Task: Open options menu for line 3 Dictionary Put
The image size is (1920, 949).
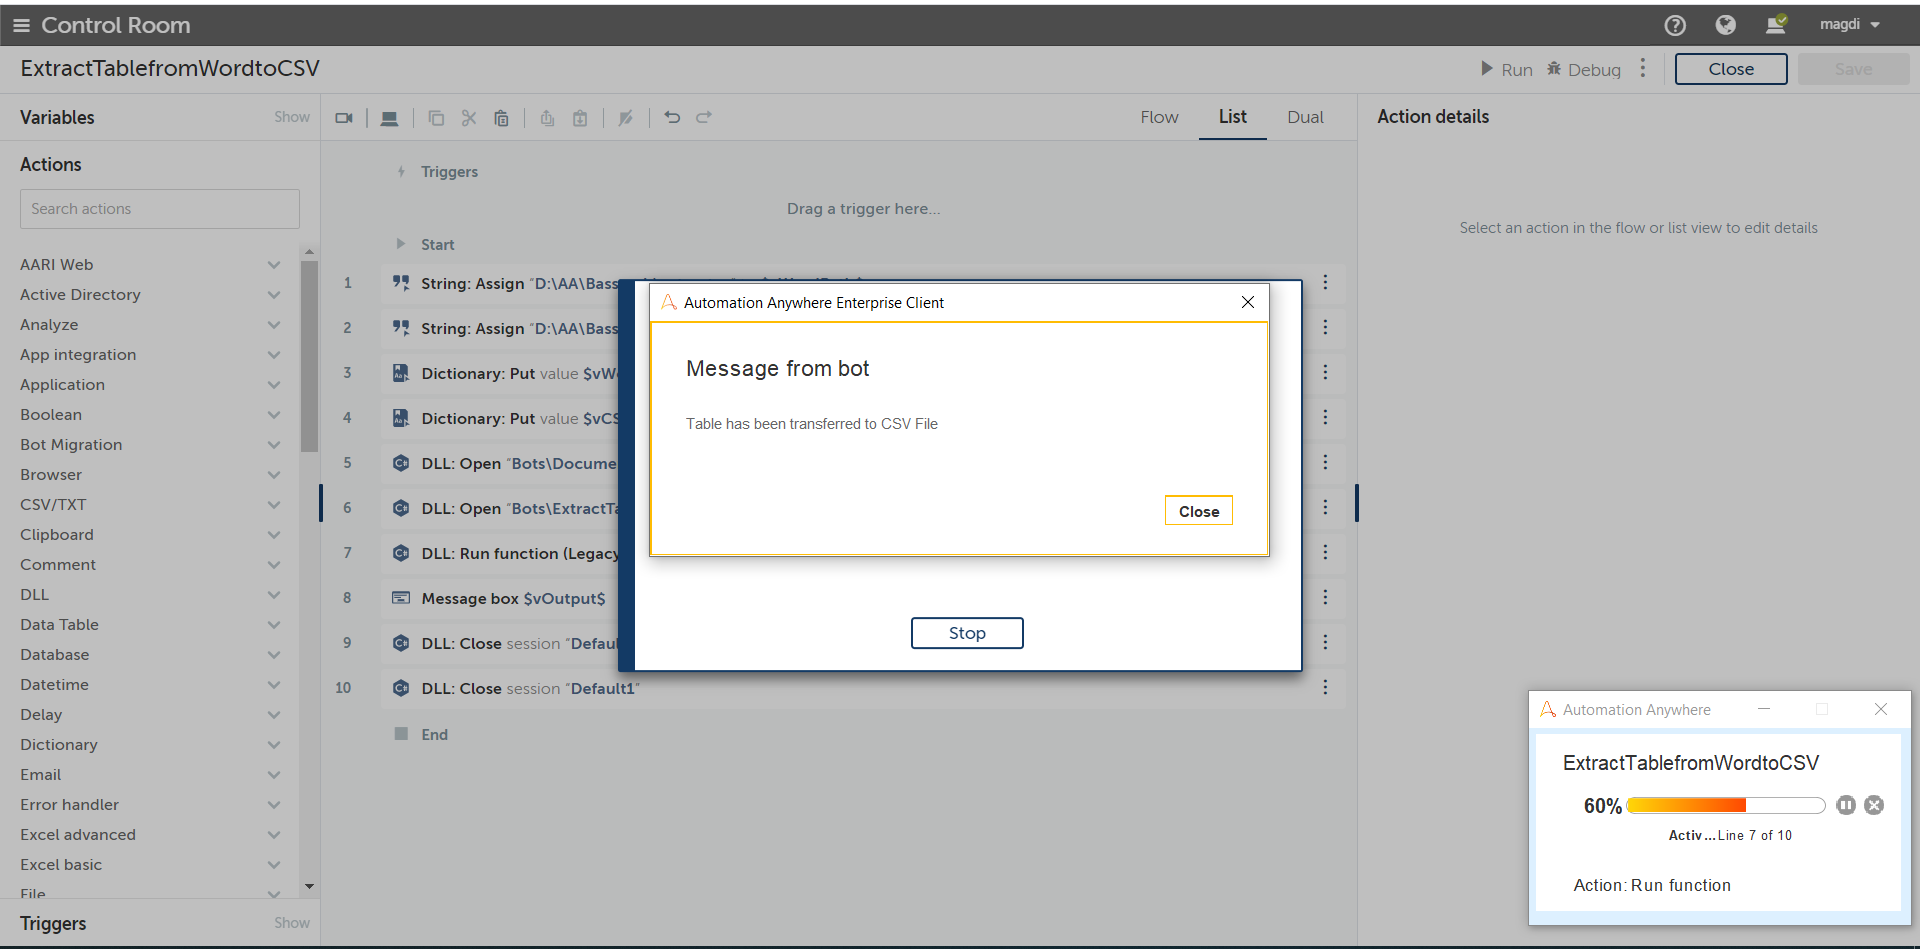Action: 1325,372
